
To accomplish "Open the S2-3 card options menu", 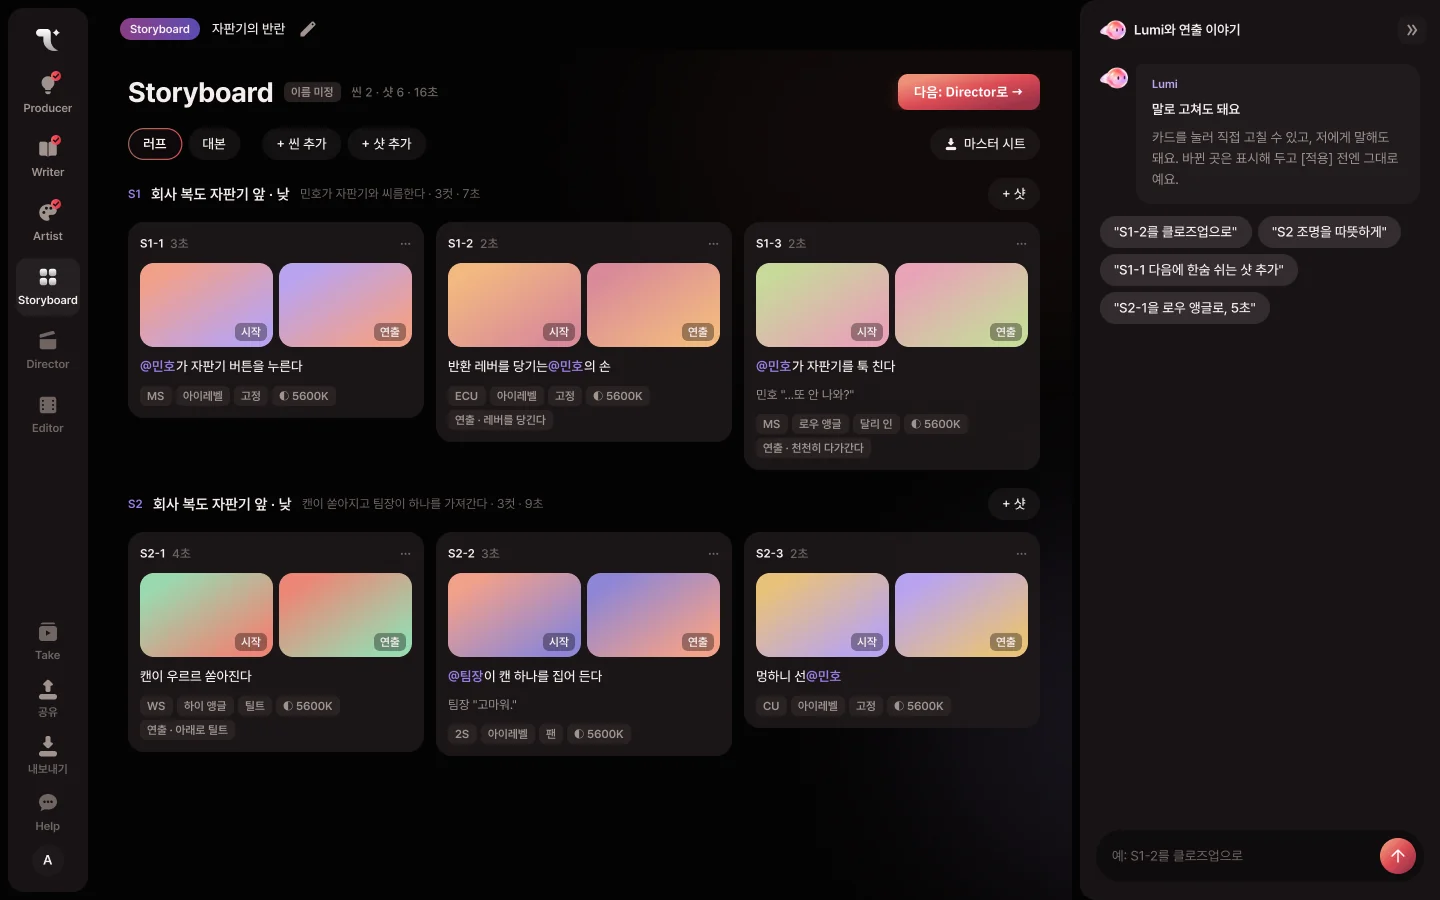I will point(1022,554).
